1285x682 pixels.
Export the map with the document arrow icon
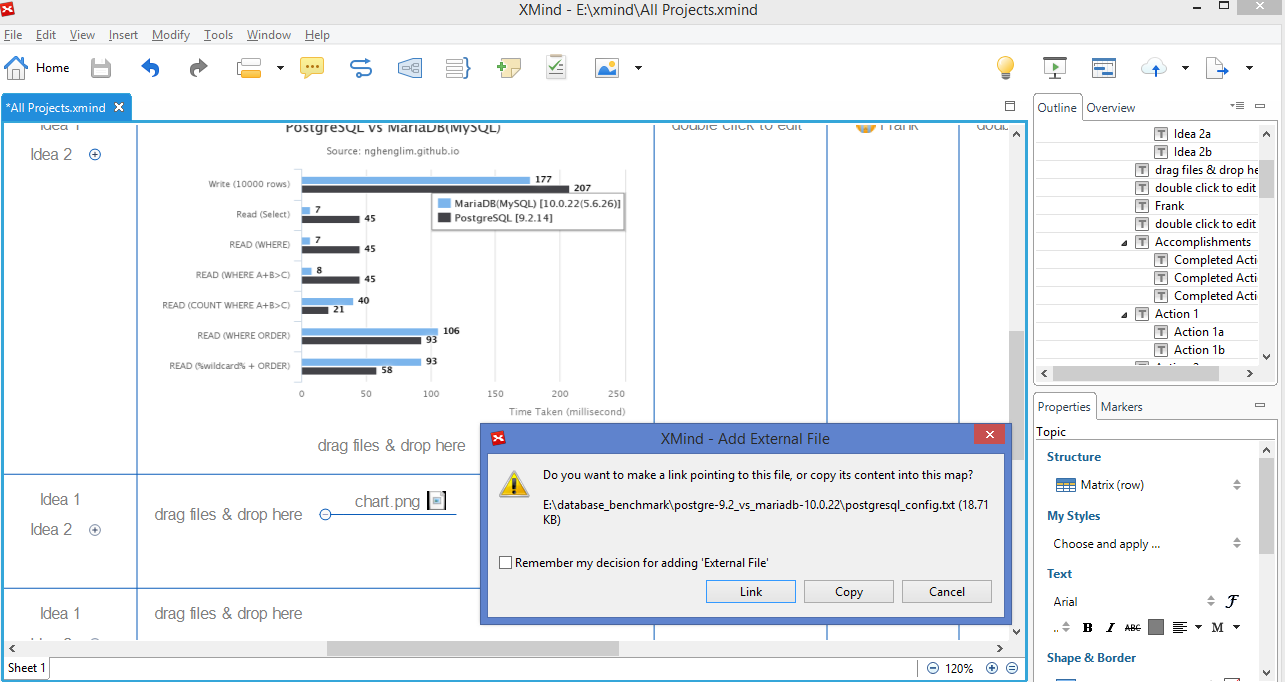[1216, 68]
